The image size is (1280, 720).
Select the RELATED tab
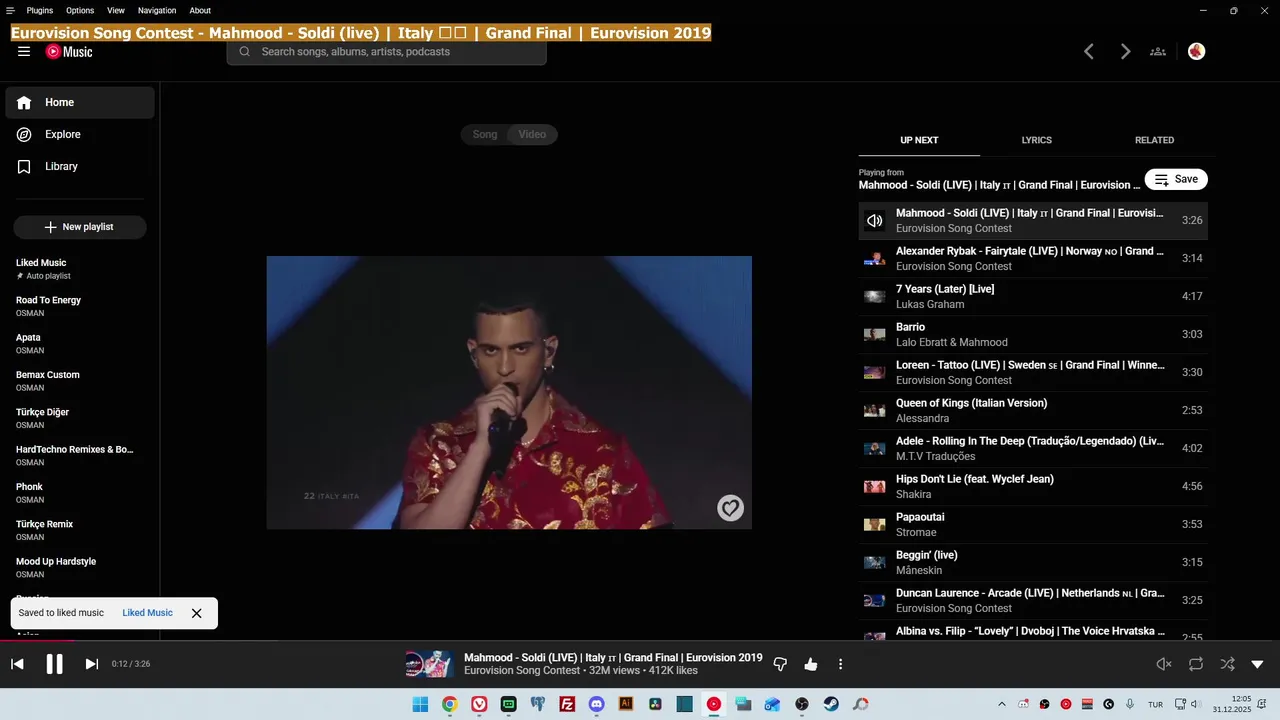(x=1154, y=140)
